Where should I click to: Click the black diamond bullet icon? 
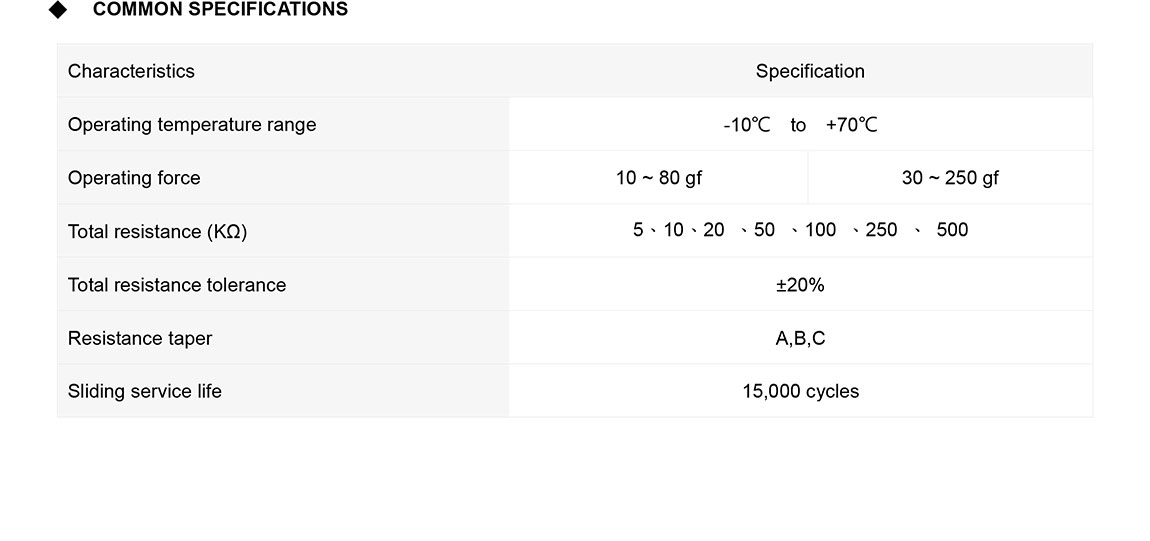[59, 10]
